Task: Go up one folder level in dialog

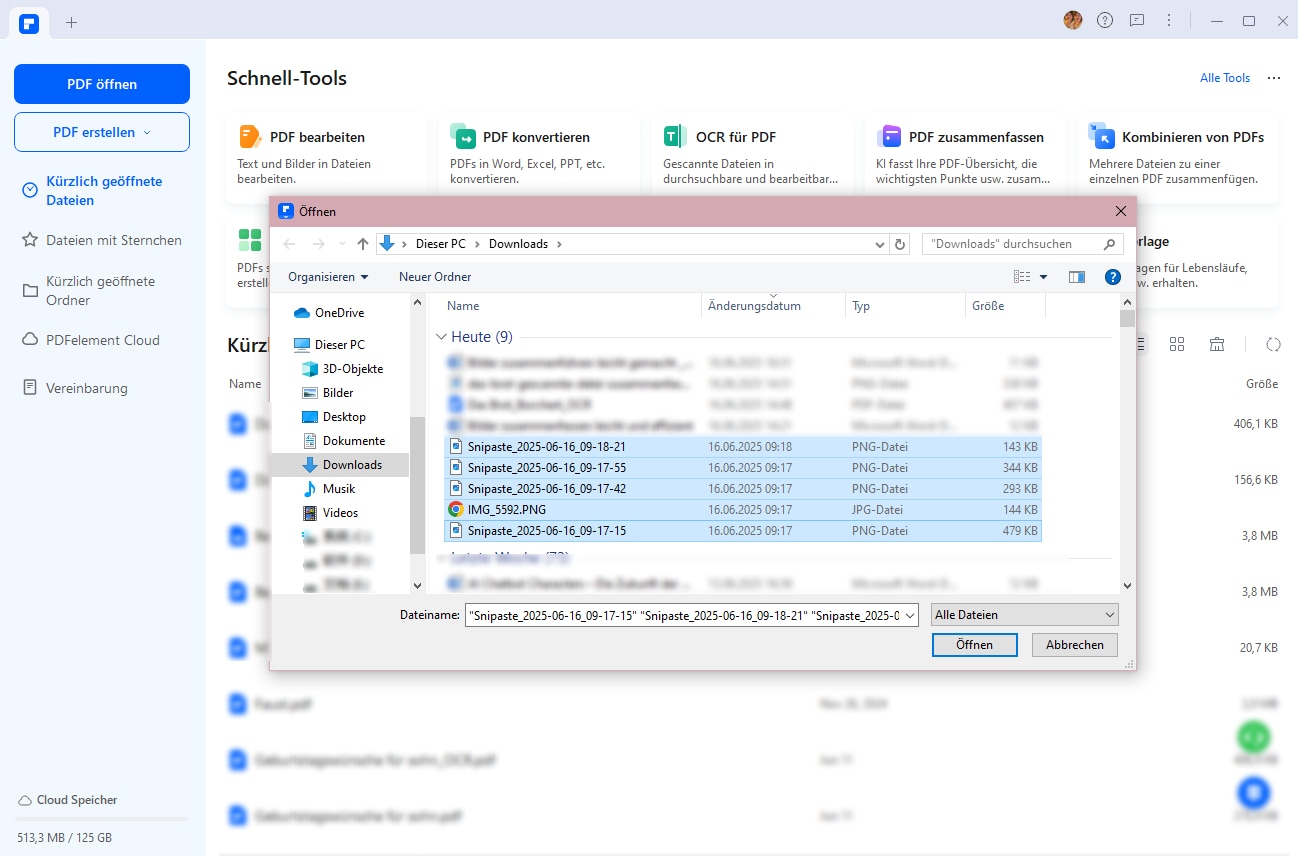Action: pyautogui.click(x=363, y=244)
